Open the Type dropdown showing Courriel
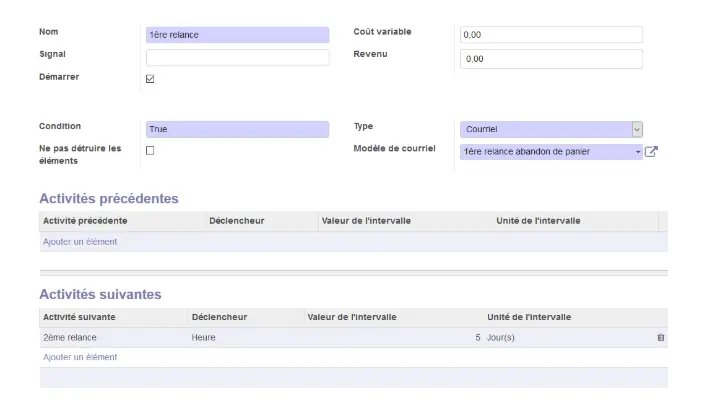The image size is (720, 414). 551,129
